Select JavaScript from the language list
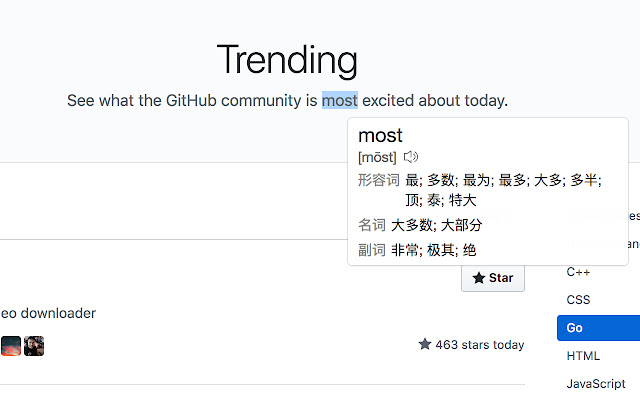 point(595,384)
